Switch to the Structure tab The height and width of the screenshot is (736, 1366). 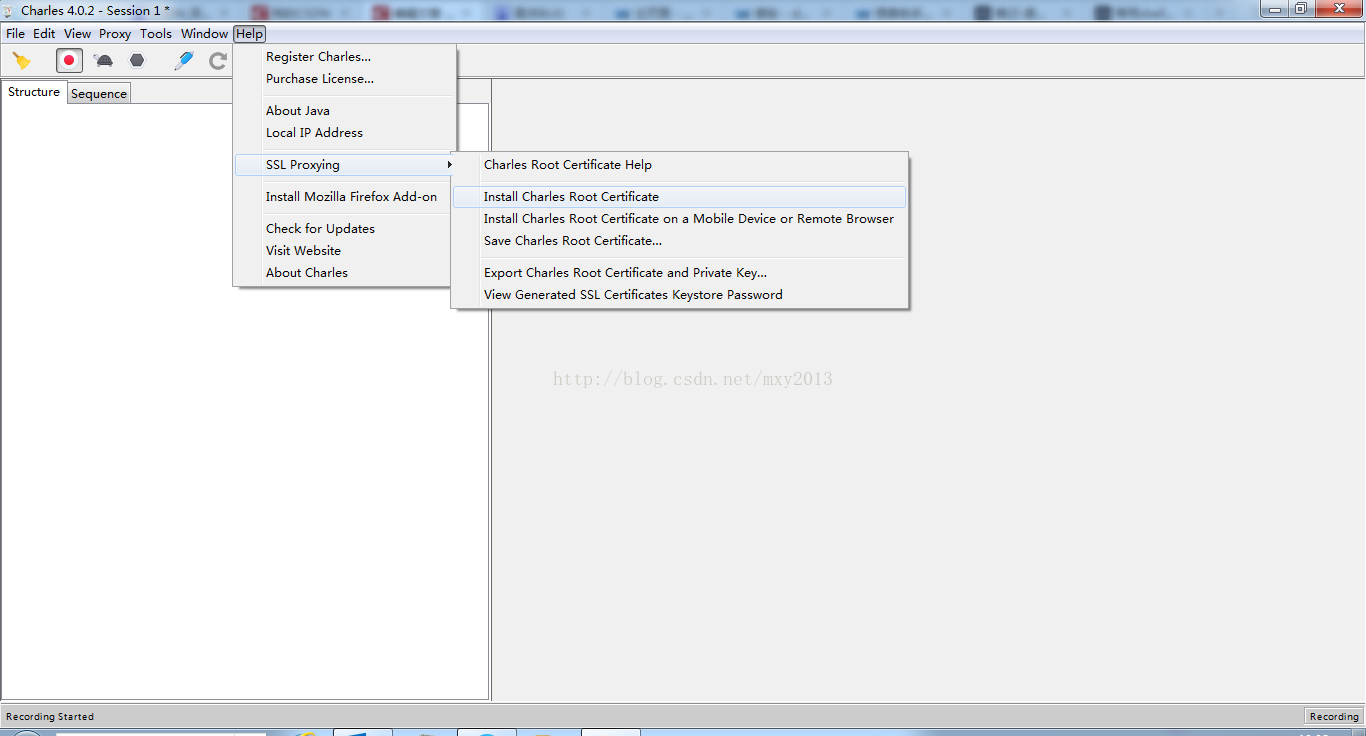(x=34, y=92)
